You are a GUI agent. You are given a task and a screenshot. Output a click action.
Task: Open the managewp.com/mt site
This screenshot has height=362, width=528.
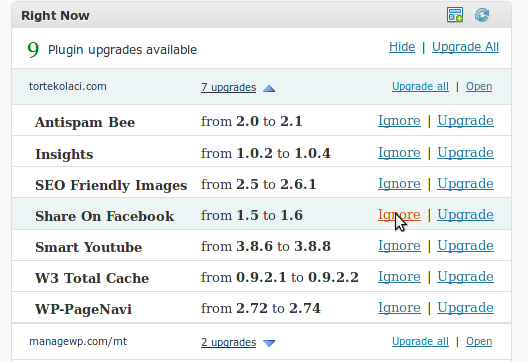point(479,341)
